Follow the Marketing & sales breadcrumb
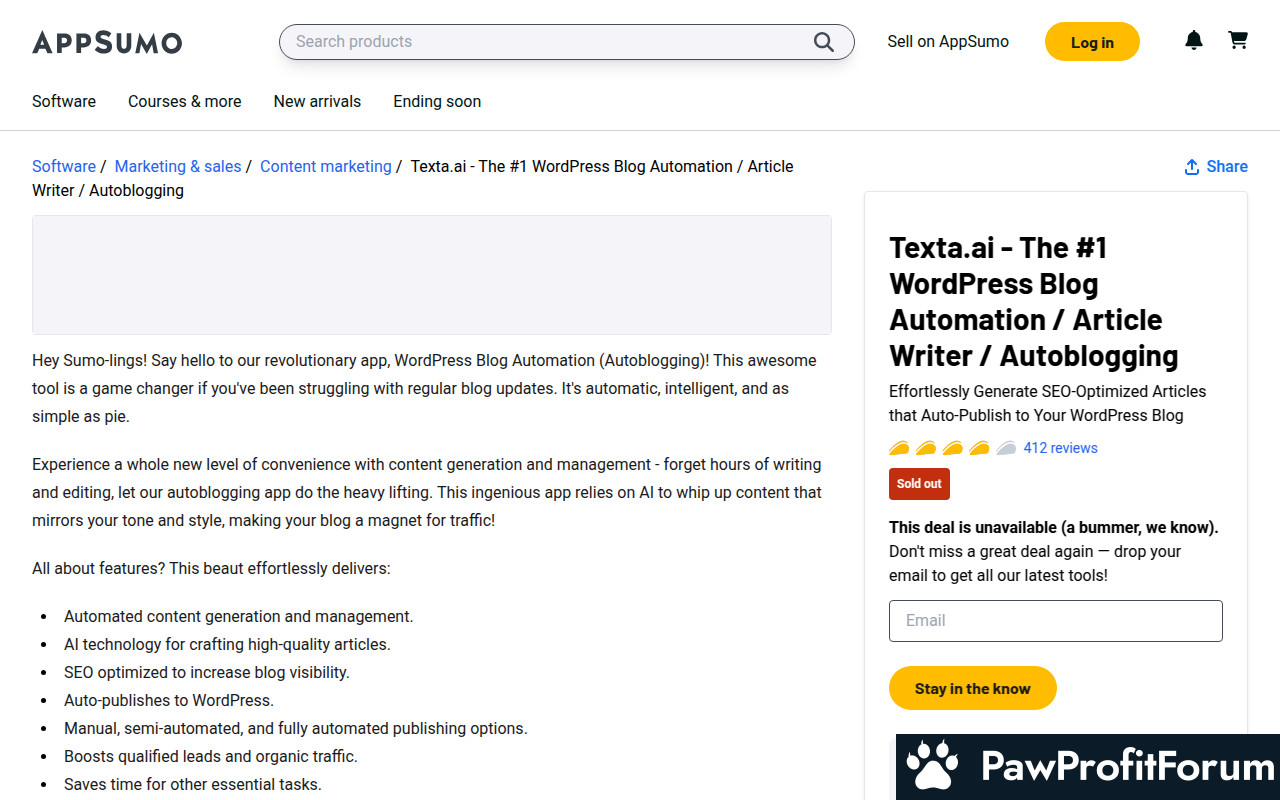1280x800 pixels. pyautogui.click(x=178, y=167)
